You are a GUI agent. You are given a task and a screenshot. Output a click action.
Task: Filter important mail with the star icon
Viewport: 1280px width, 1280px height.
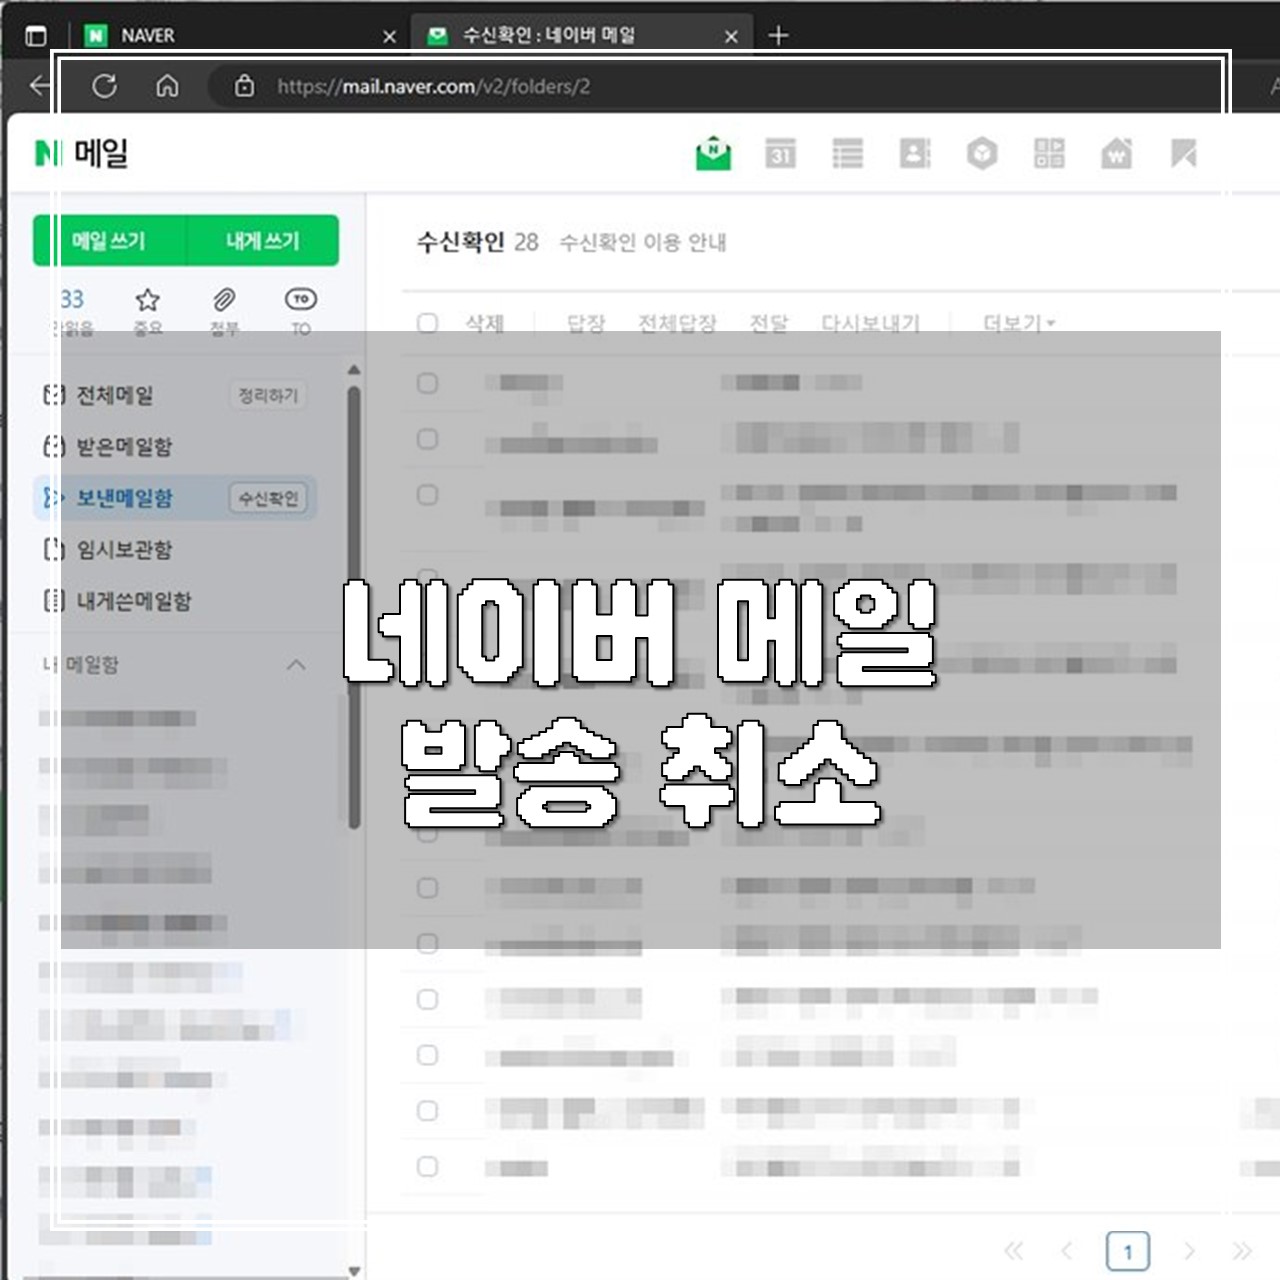pyautogui.click(x=148, y=311)
